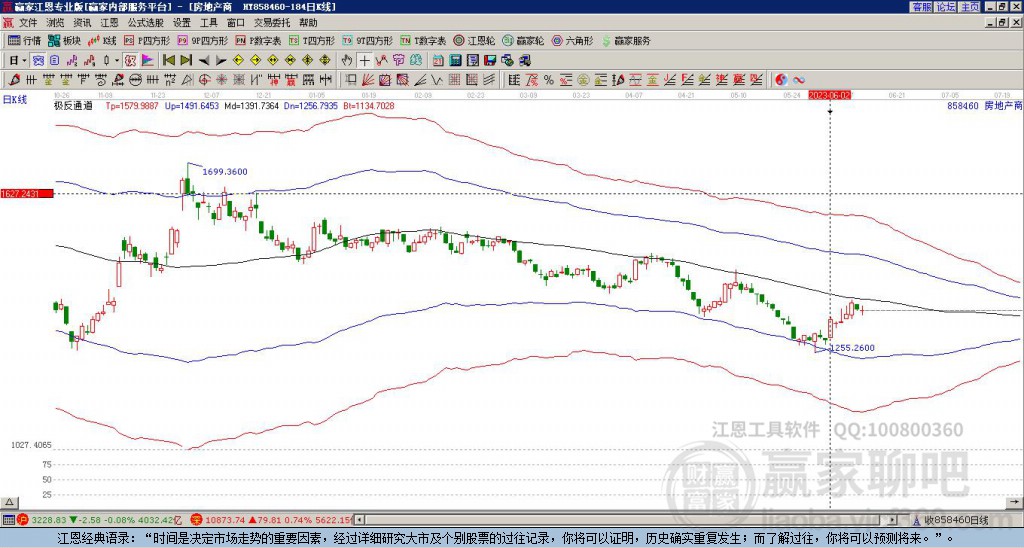Switch to K线 chart tool

[102, 40]
